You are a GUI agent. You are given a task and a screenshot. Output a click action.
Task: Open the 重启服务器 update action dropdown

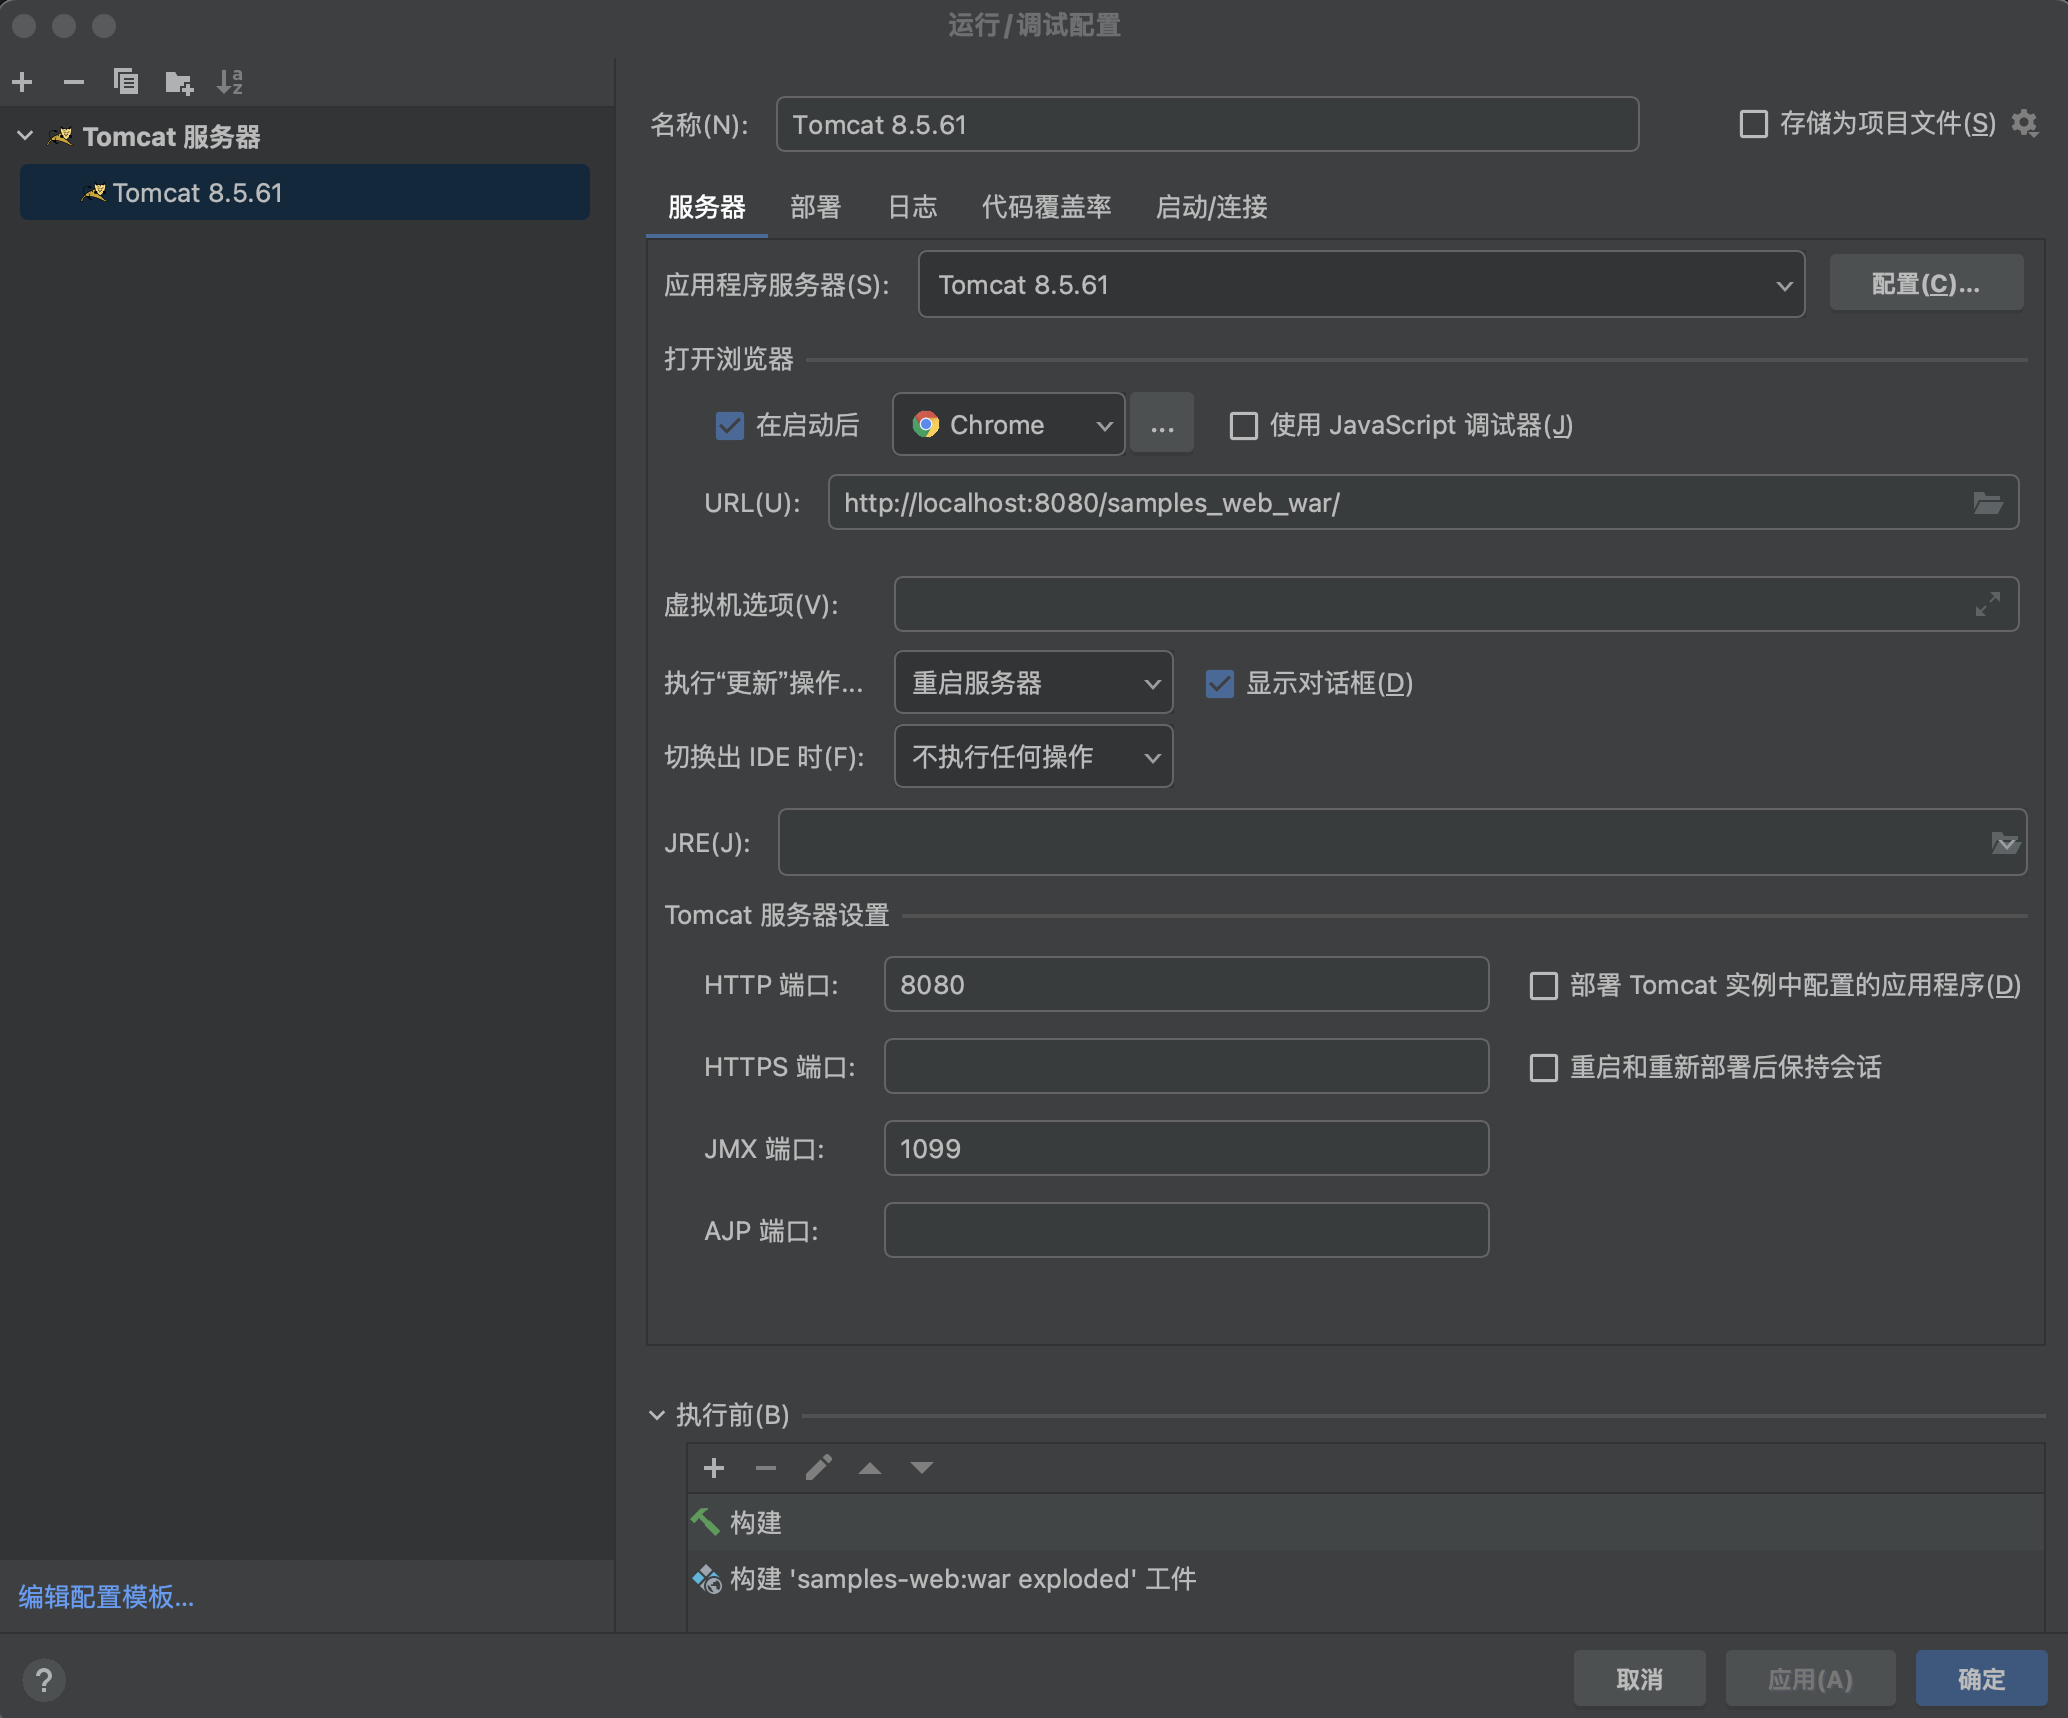(x=1033, y=683)
